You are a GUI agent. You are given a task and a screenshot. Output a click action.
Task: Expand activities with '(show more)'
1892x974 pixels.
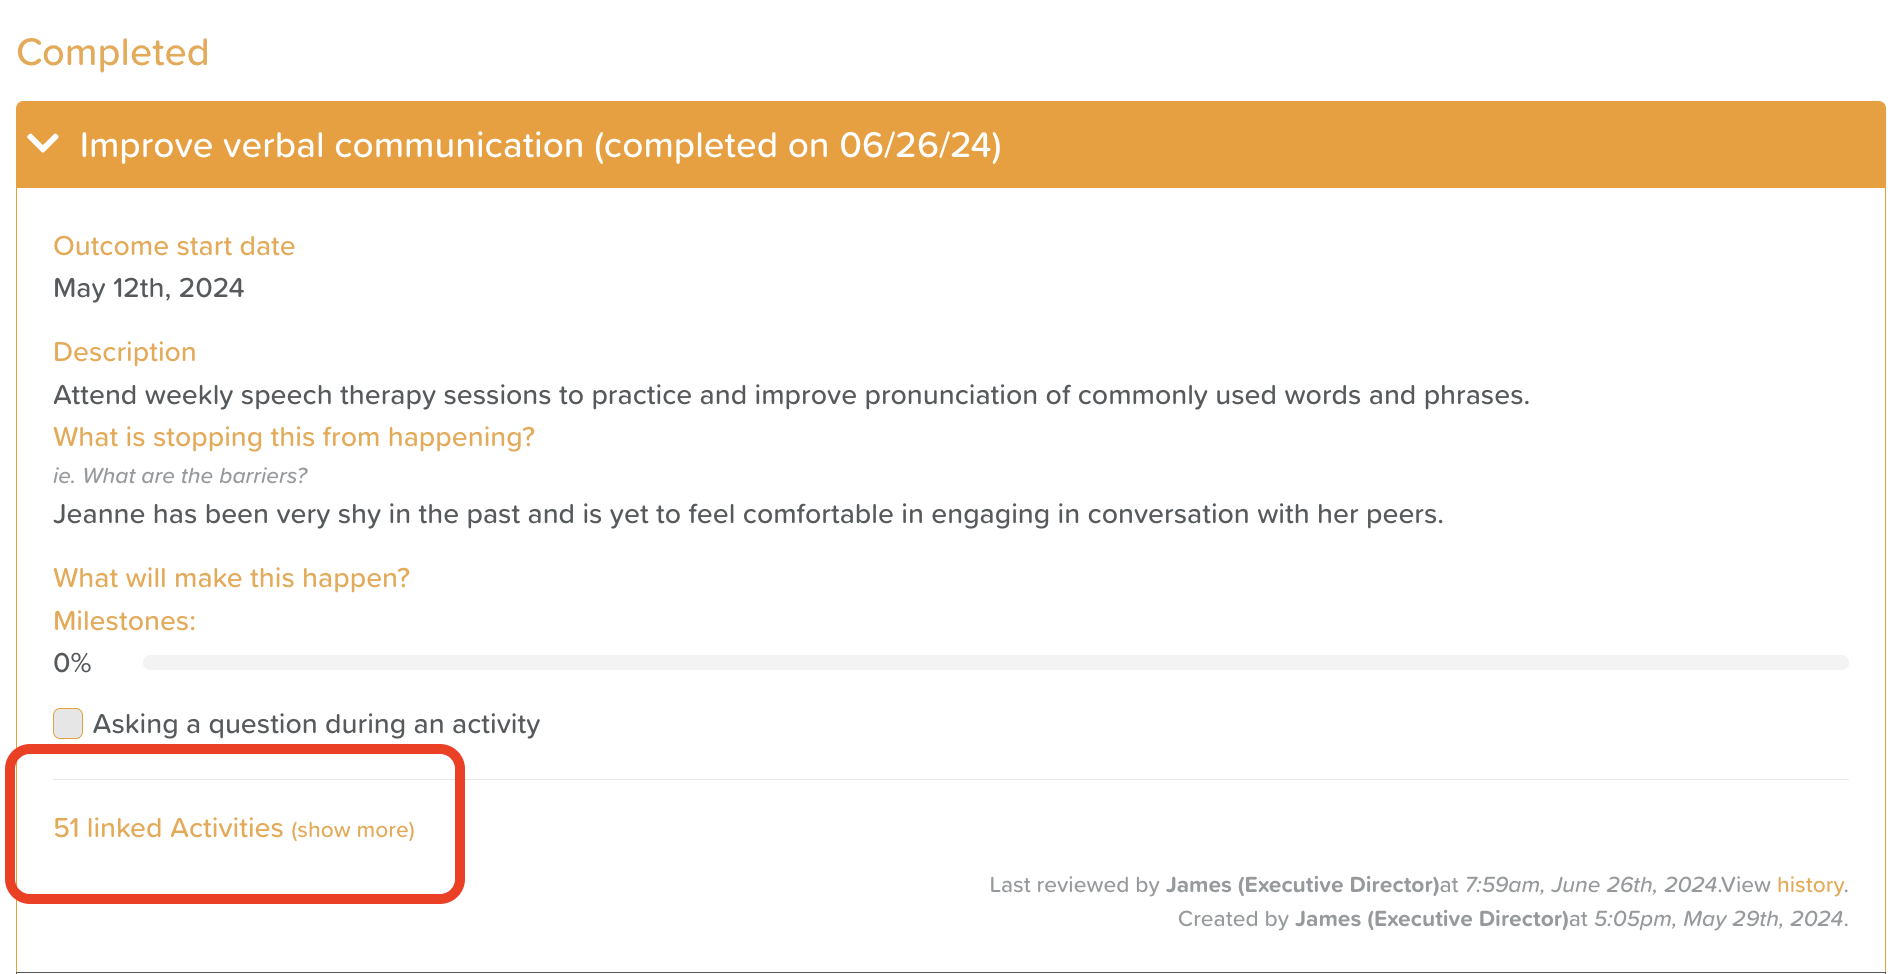pos(353,830)
